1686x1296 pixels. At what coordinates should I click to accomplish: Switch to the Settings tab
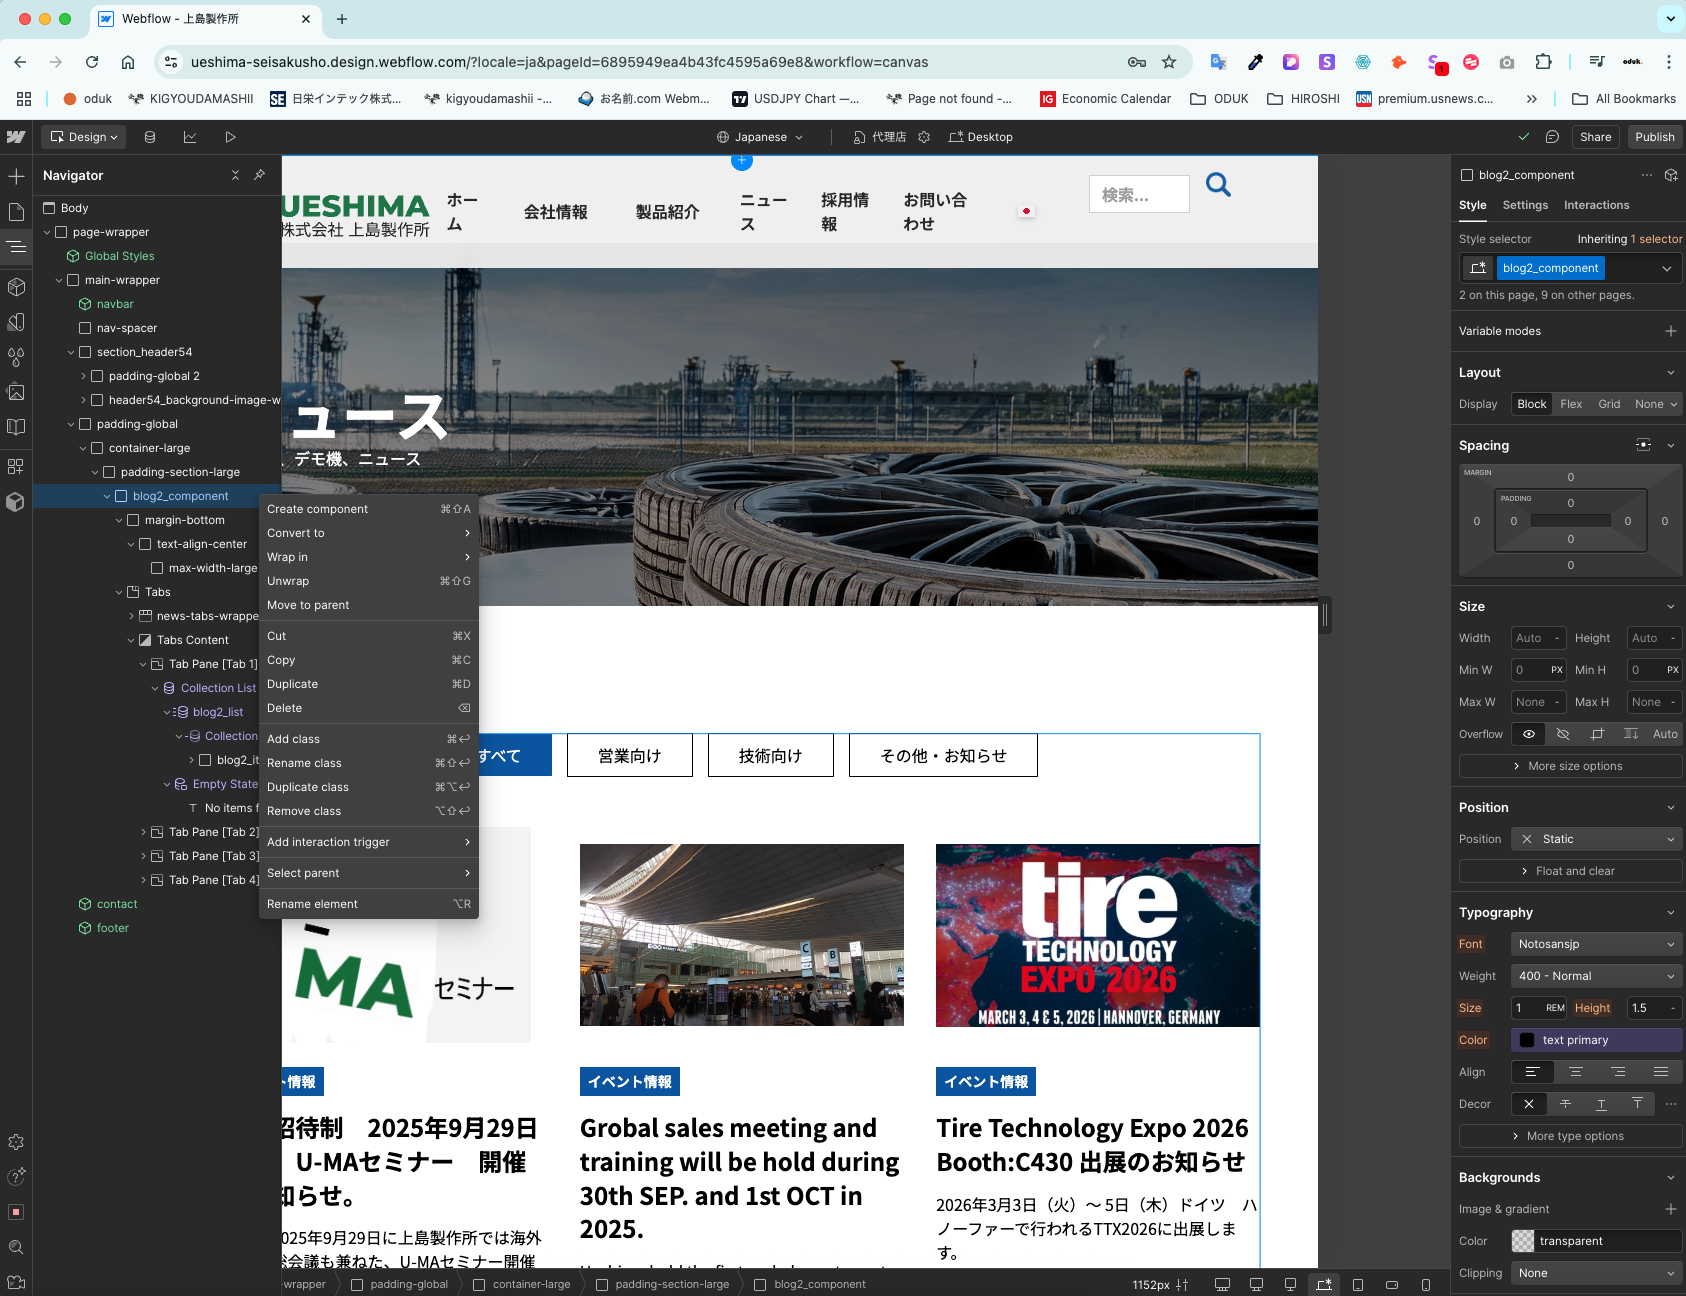point(1525,205)
